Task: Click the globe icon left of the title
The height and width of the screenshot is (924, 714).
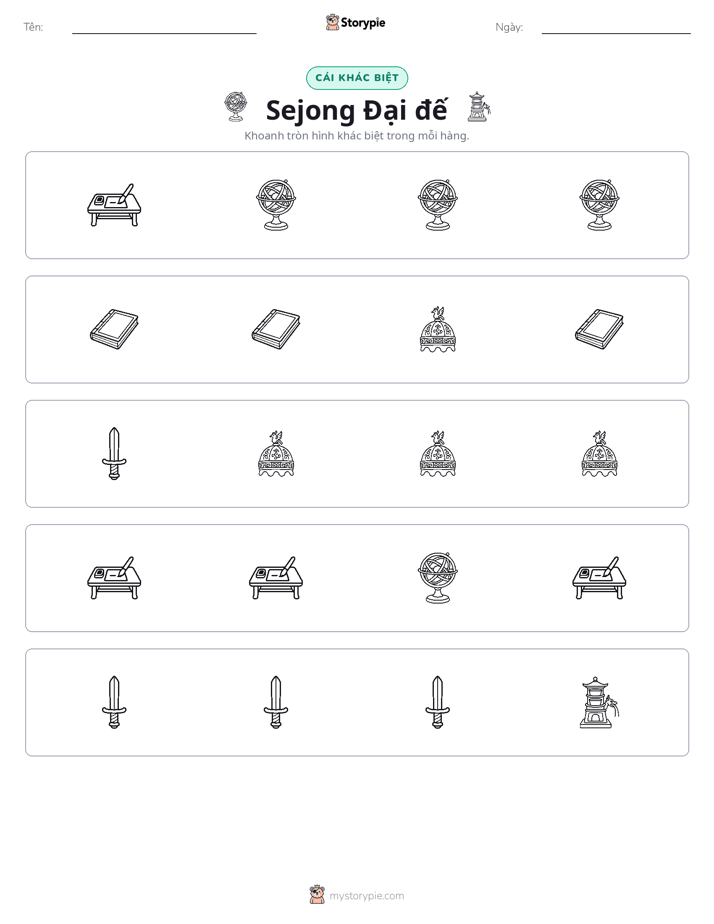Action: (x=236, y=107)
